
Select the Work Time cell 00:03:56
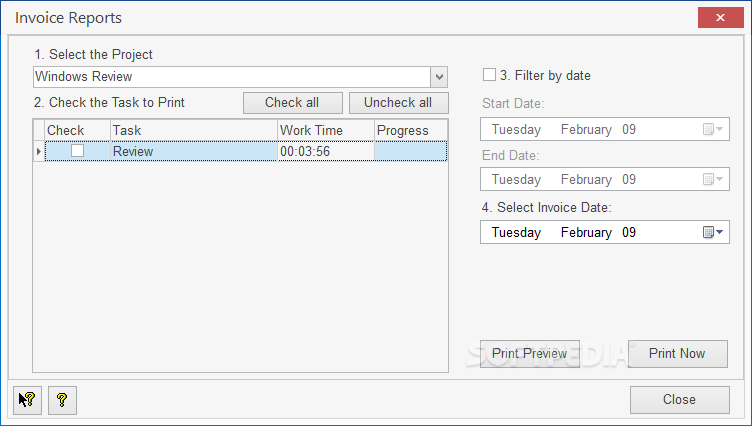click(325, 151)
